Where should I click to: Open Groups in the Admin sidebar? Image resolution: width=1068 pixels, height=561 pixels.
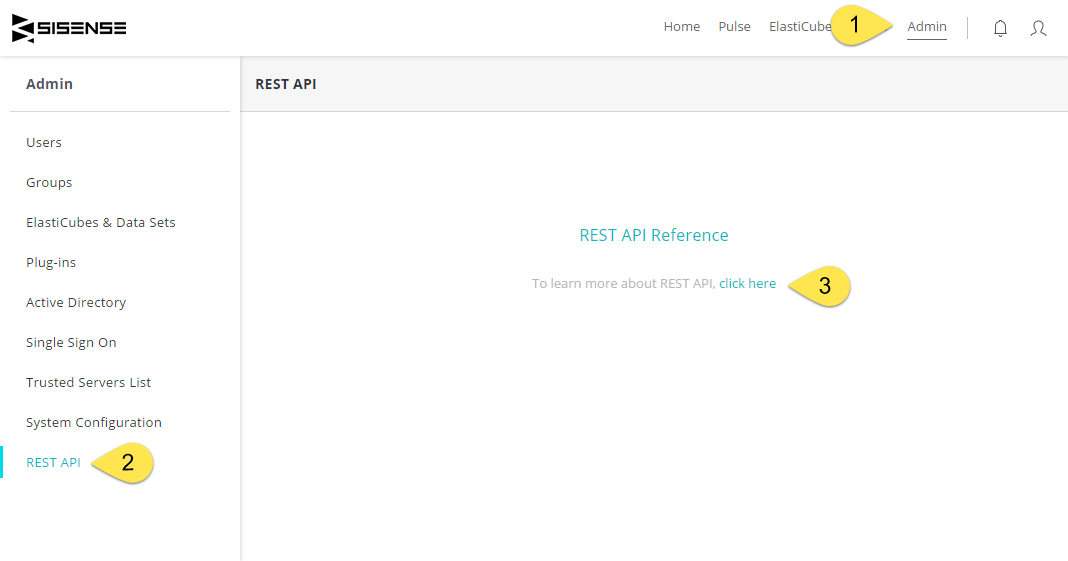pos(49,182)
